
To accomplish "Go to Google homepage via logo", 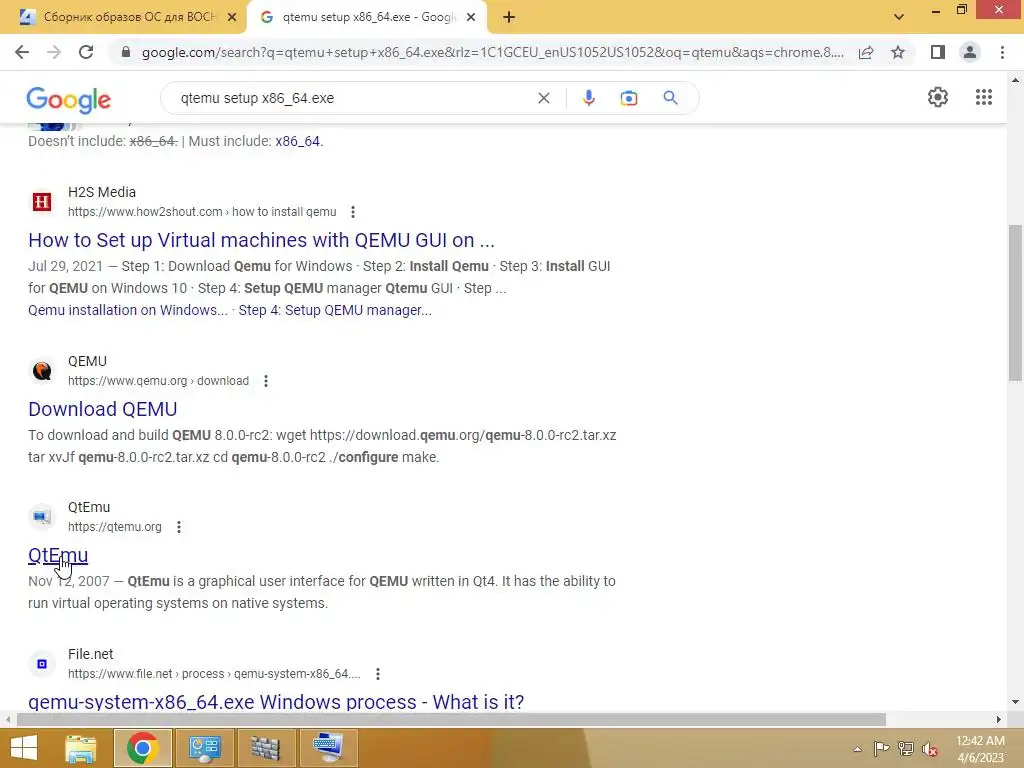I will 69,100.
